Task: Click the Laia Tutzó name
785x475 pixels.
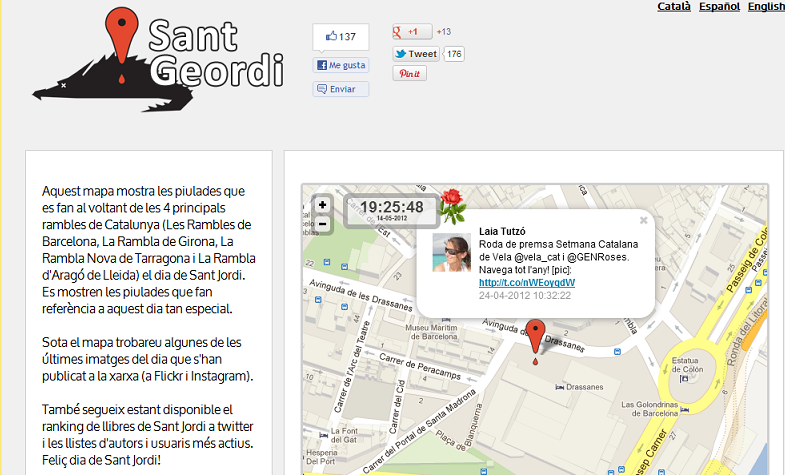Action: [502, 231]
